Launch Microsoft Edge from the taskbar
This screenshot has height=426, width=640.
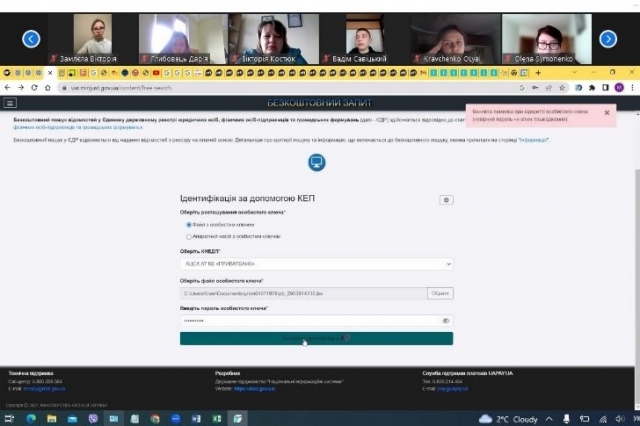[31, 419]
